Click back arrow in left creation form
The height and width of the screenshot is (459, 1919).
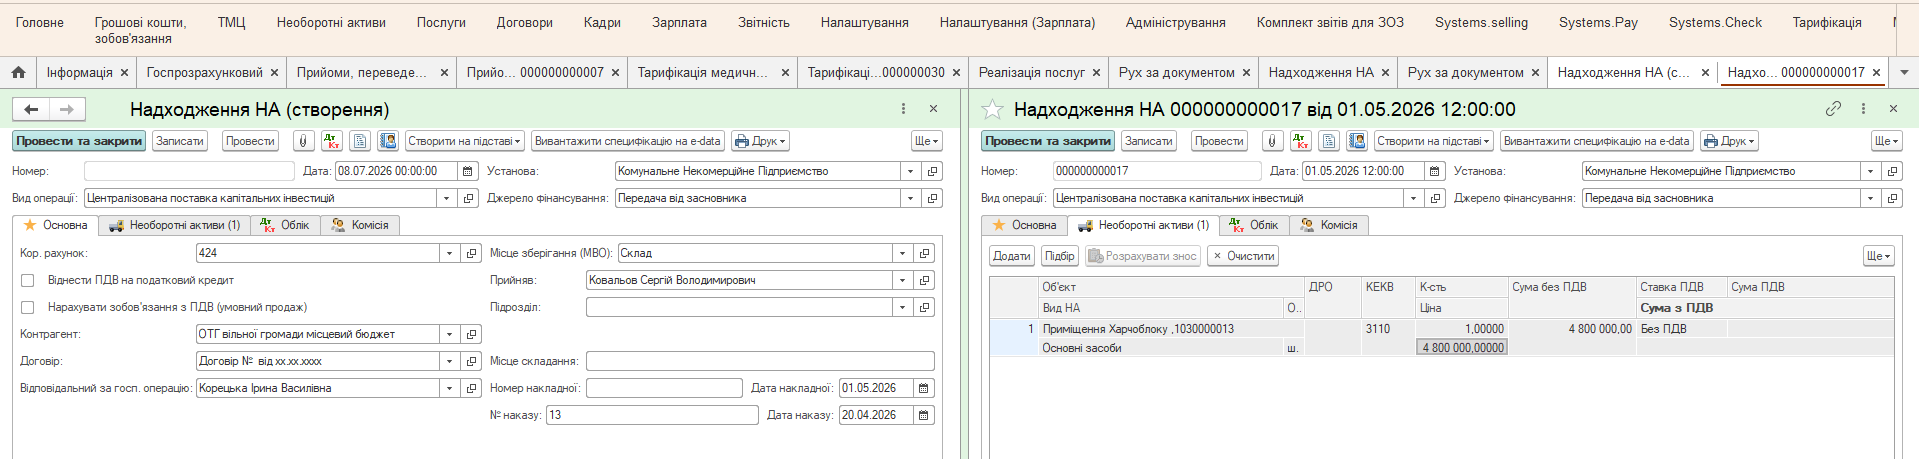click(x=31, y=109)
